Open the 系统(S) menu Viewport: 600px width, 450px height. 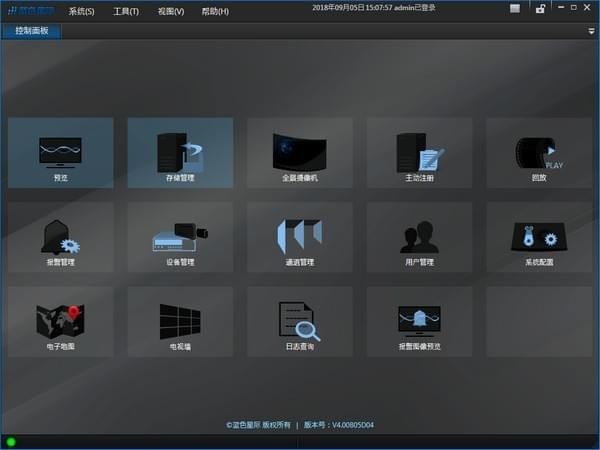point(82,11)
